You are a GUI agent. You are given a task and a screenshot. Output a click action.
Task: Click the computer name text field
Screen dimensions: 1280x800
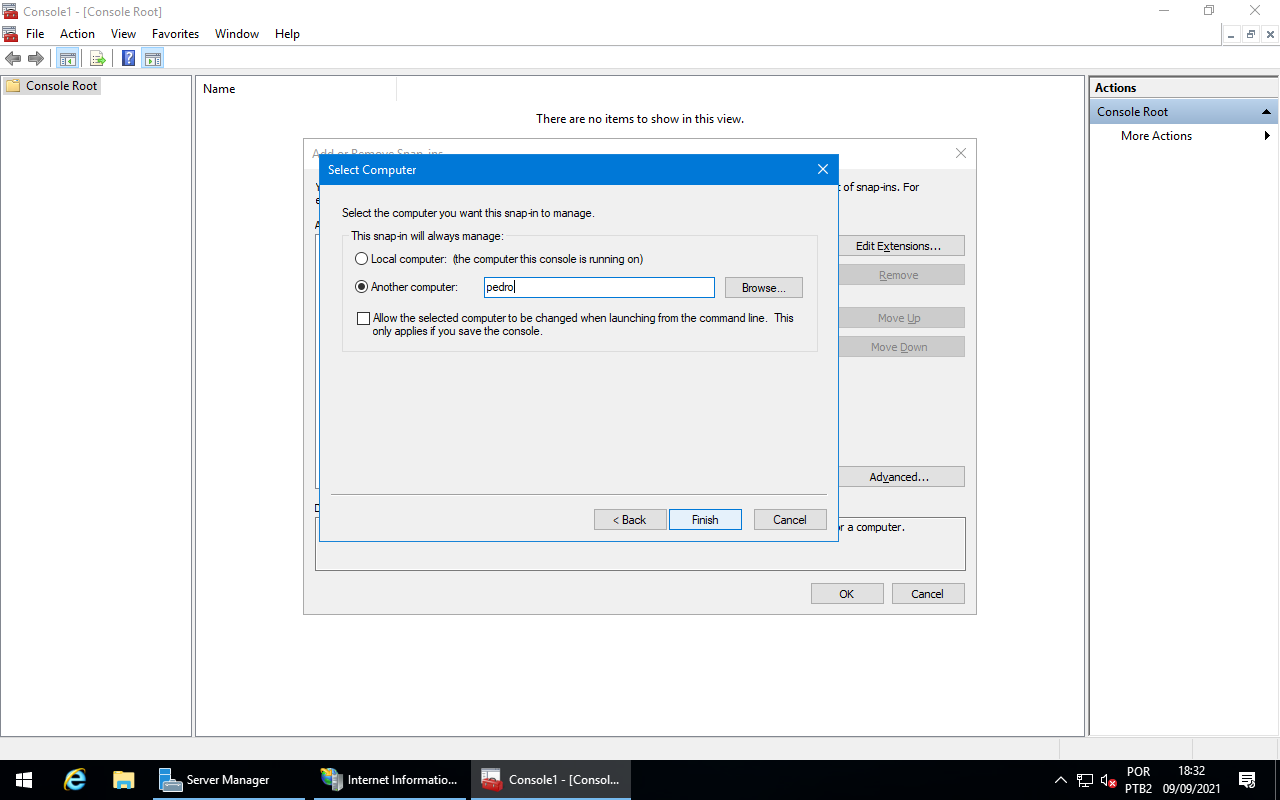click(x=599, y=288)
